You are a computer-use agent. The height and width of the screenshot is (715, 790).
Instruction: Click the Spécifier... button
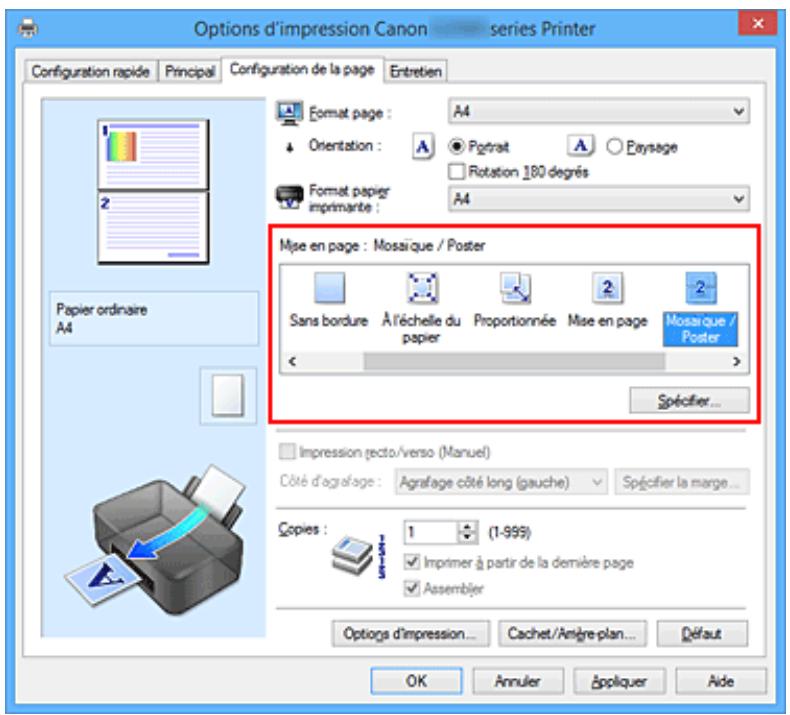point(689,401)
